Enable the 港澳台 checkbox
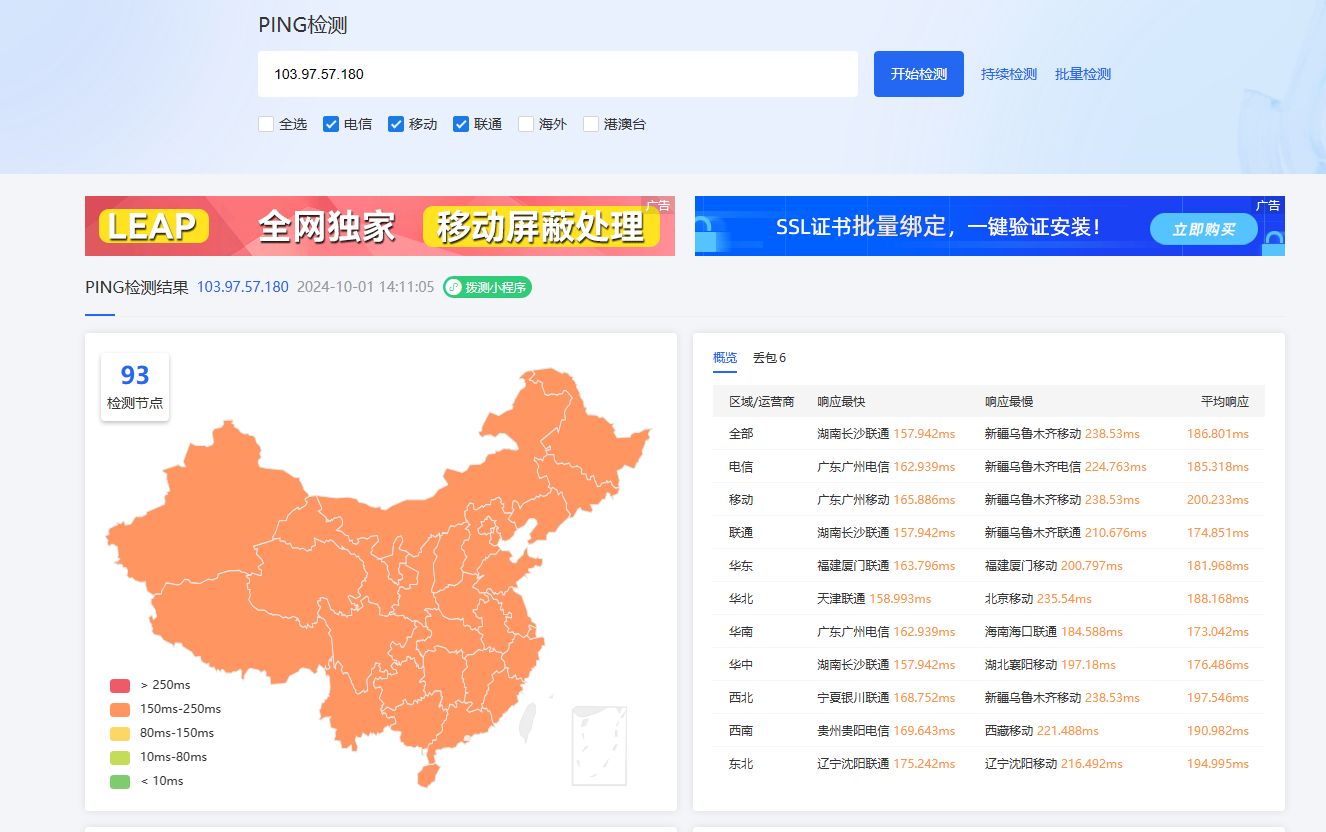This screenshot has height=832, width=1326. point(591,124)
